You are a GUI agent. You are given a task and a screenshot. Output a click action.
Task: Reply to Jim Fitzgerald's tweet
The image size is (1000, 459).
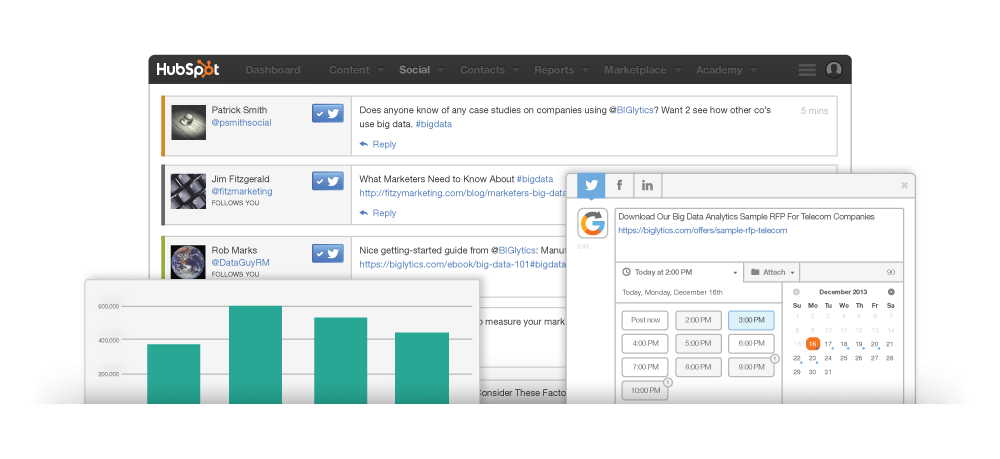coord(378,213)
